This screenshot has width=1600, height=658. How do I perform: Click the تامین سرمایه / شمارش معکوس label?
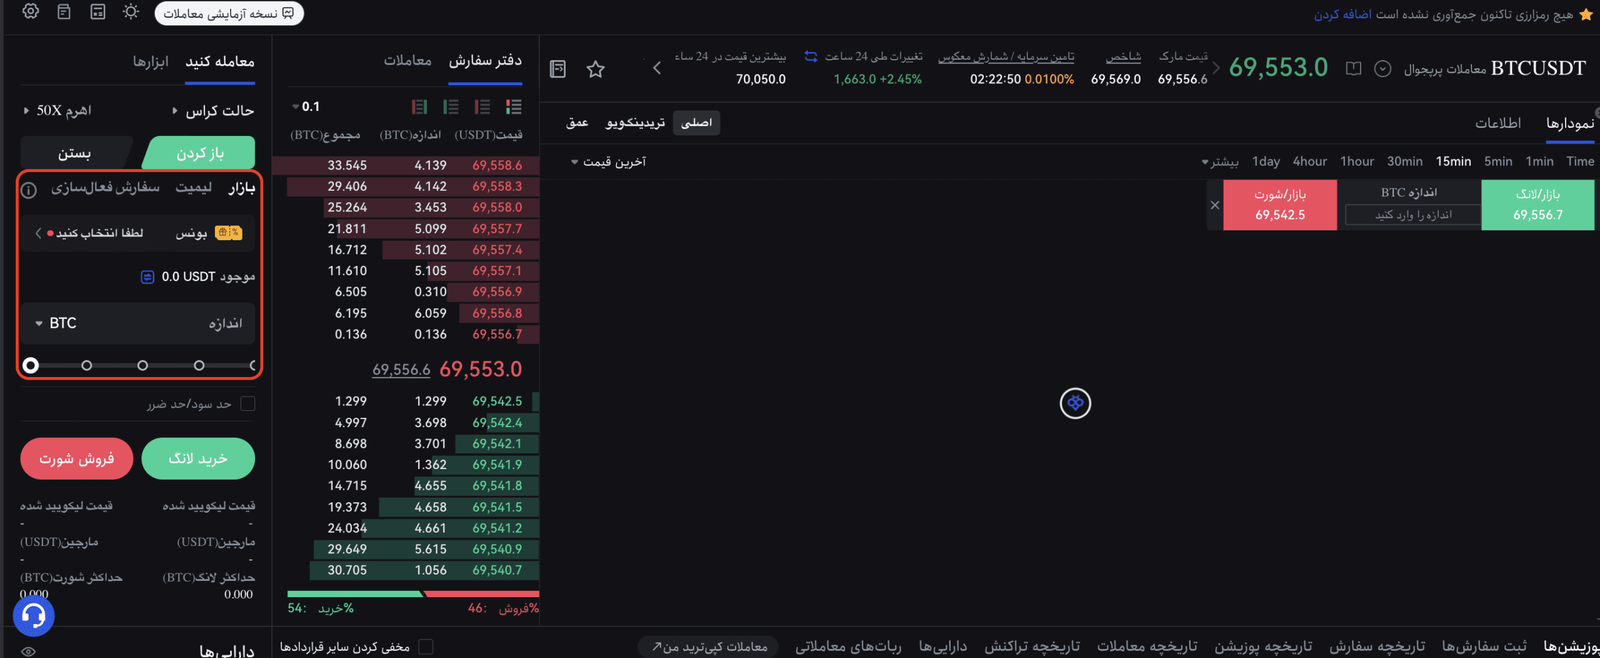tap(1006, 56)
